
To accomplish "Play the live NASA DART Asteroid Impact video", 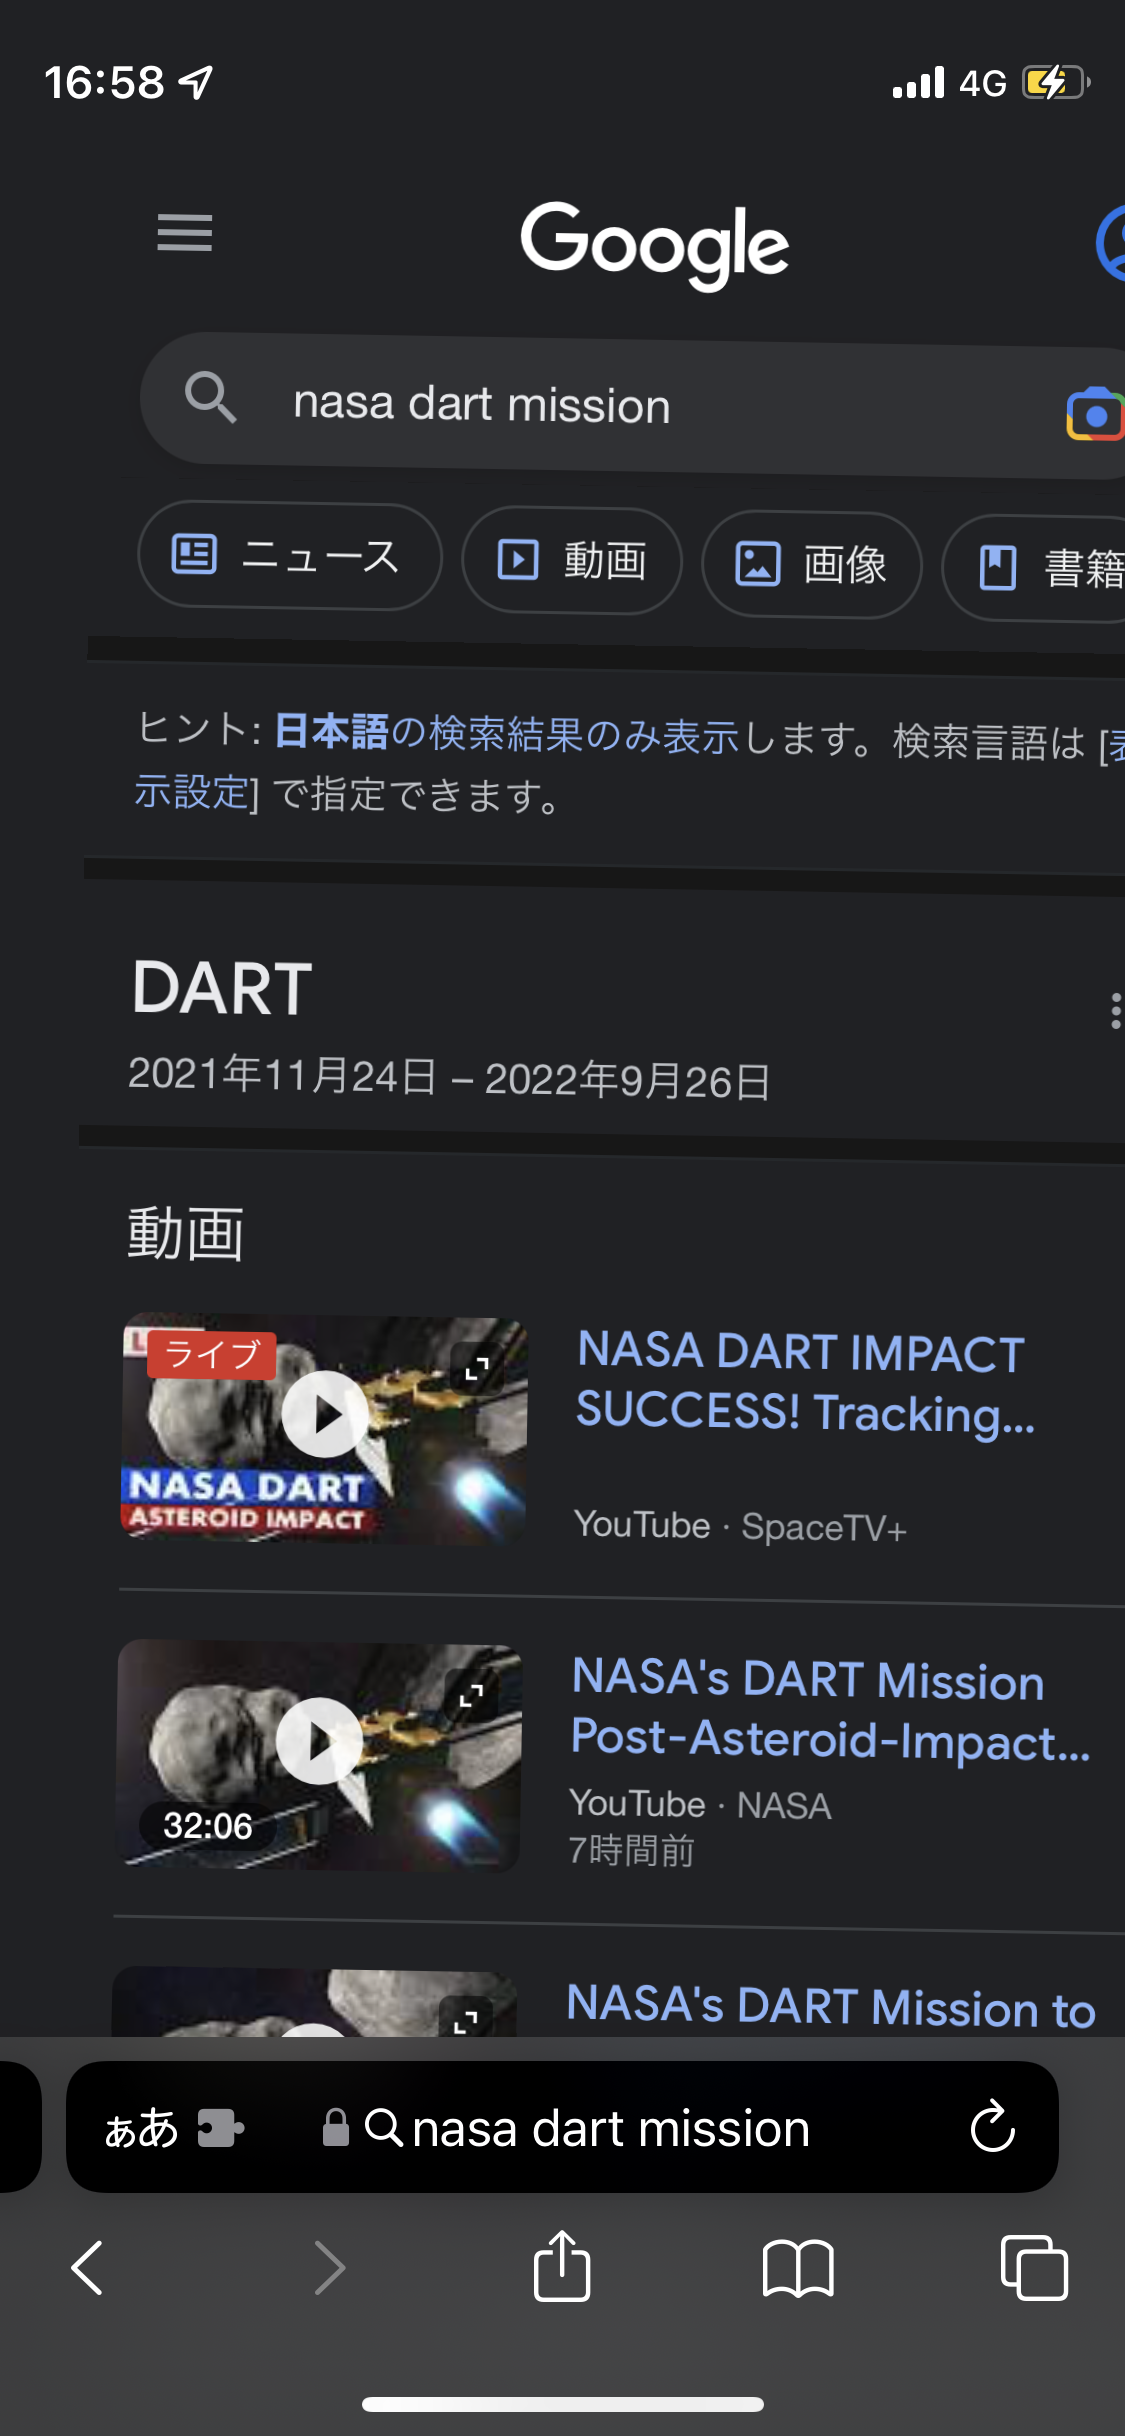I will pyautogui.click(x=325, y=1414).
